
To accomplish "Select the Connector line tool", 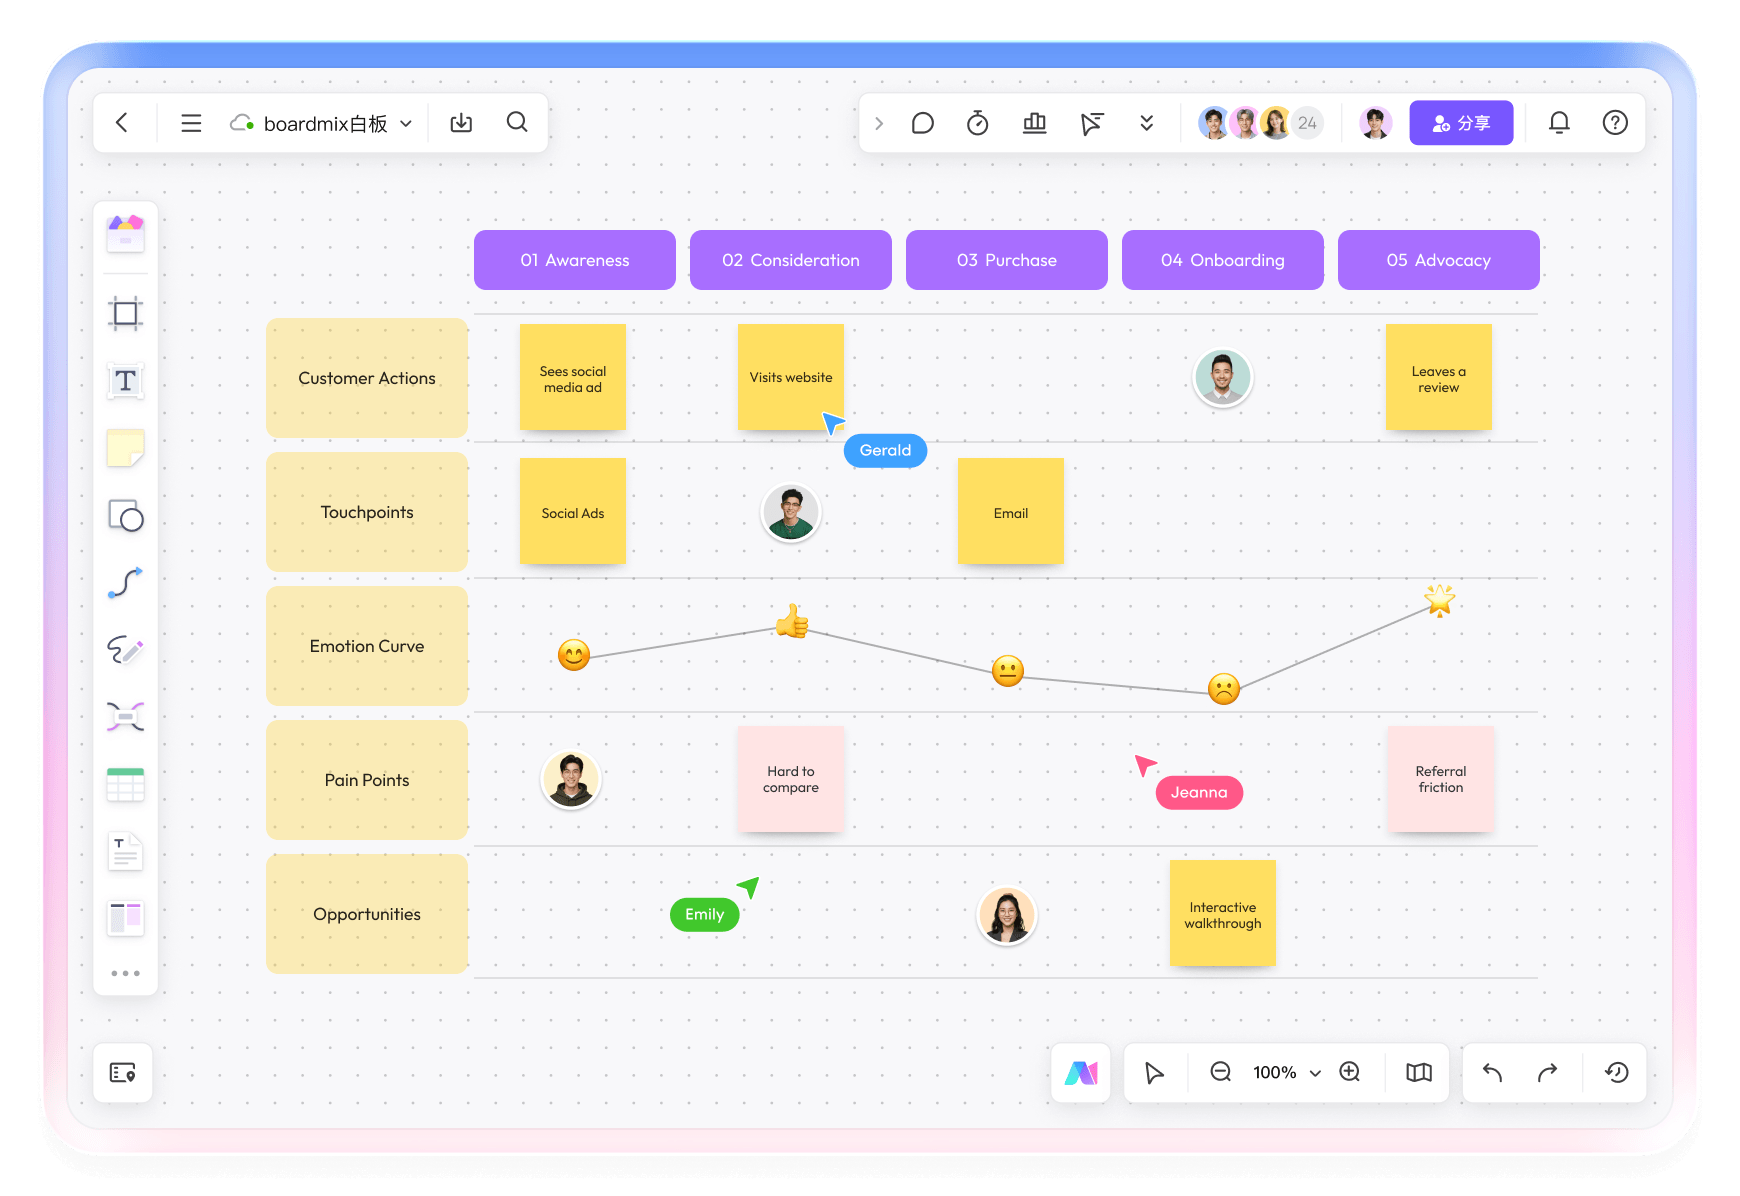I will click(x=125, y=583).
